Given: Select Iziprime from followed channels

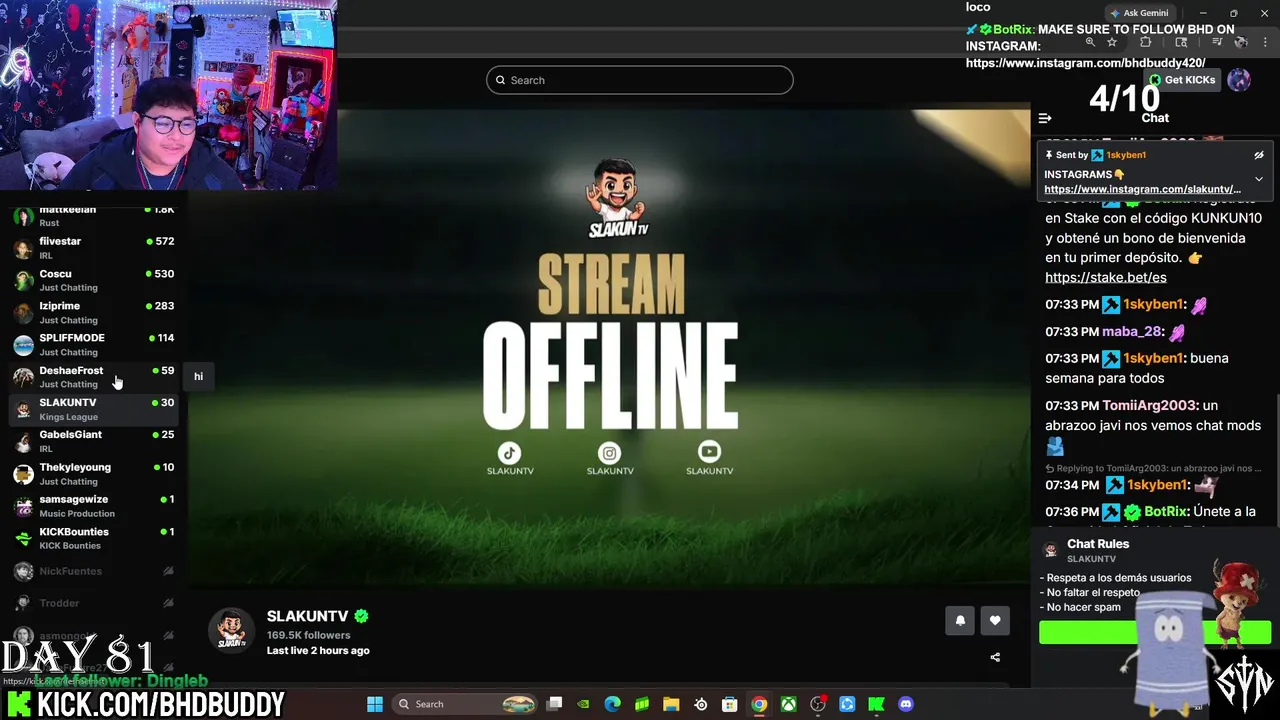Looking at the screenshot, I should coord(92,312).
